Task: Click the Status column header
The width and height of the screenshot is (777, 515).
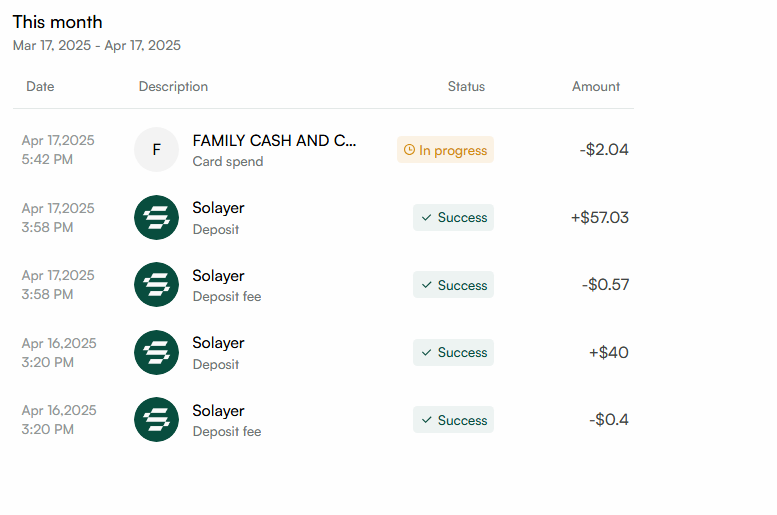Action: coord(466,86)
